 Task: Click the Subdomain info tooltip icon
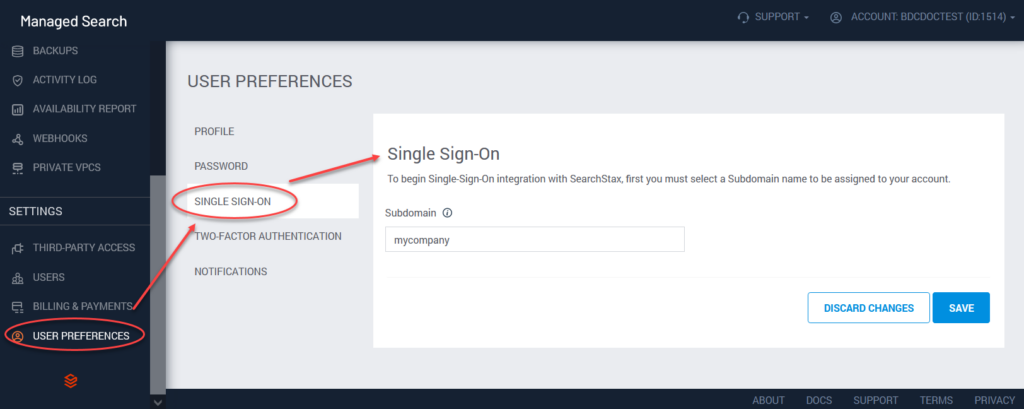448,213
